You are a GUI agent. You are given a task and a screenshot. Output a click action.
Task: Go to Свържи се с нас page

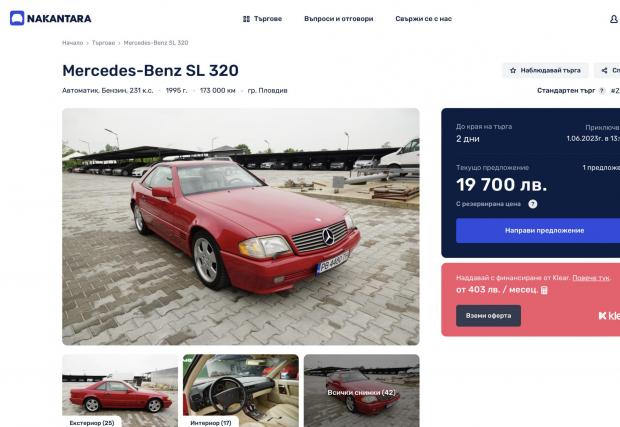click(423, 19)
